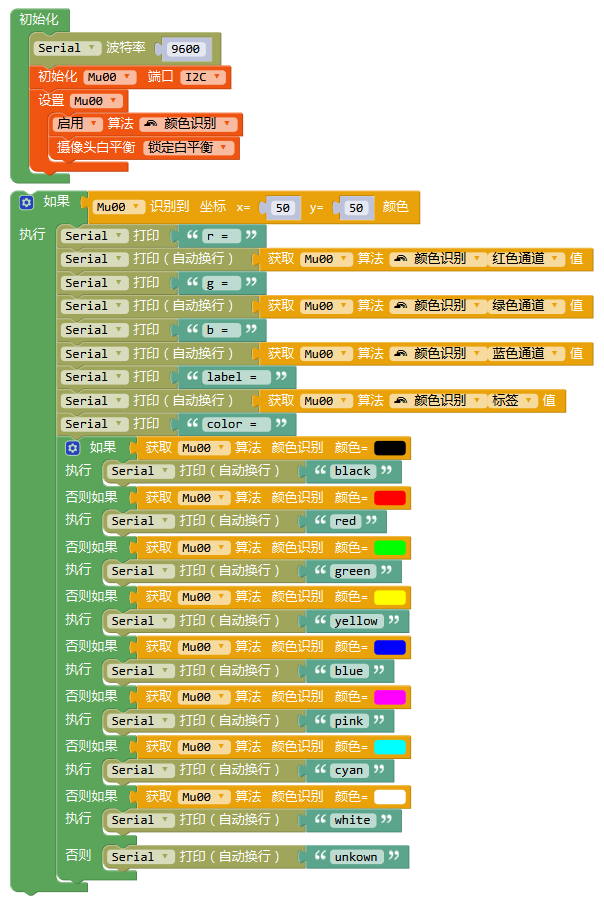
Task: Edit the "yellow" text string
Action: click(x=356, y=621)
